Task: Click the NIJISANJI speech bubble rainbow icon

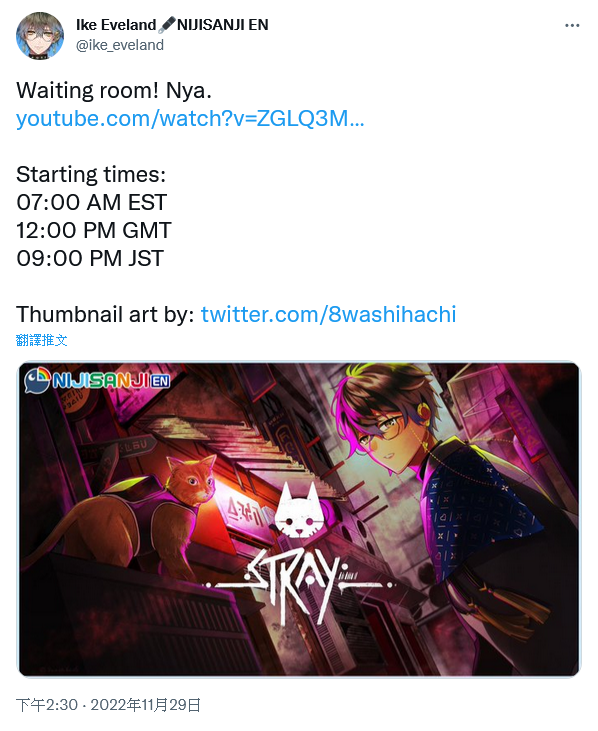Action: tap(37, 380)
